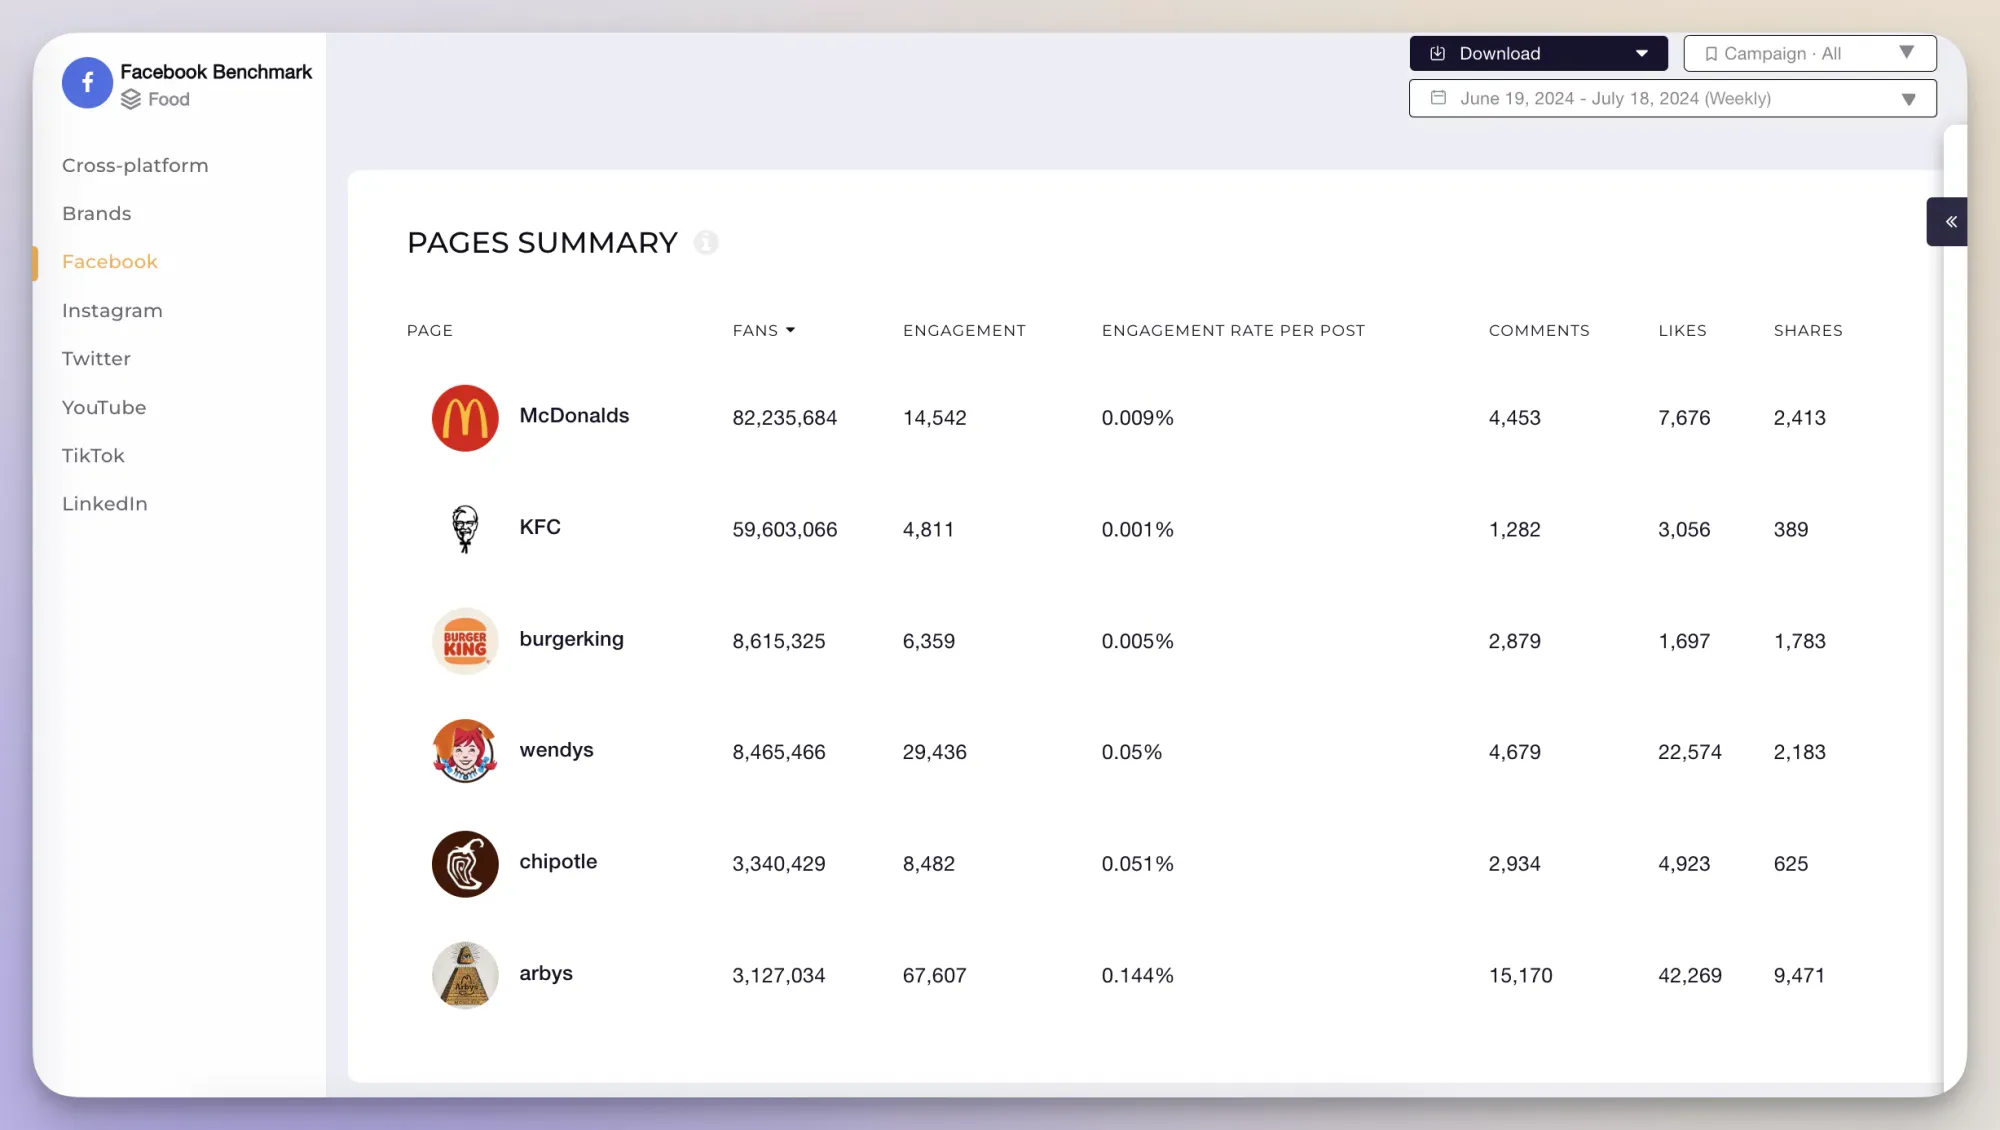Open the Brands section

[x=96, y=214]
